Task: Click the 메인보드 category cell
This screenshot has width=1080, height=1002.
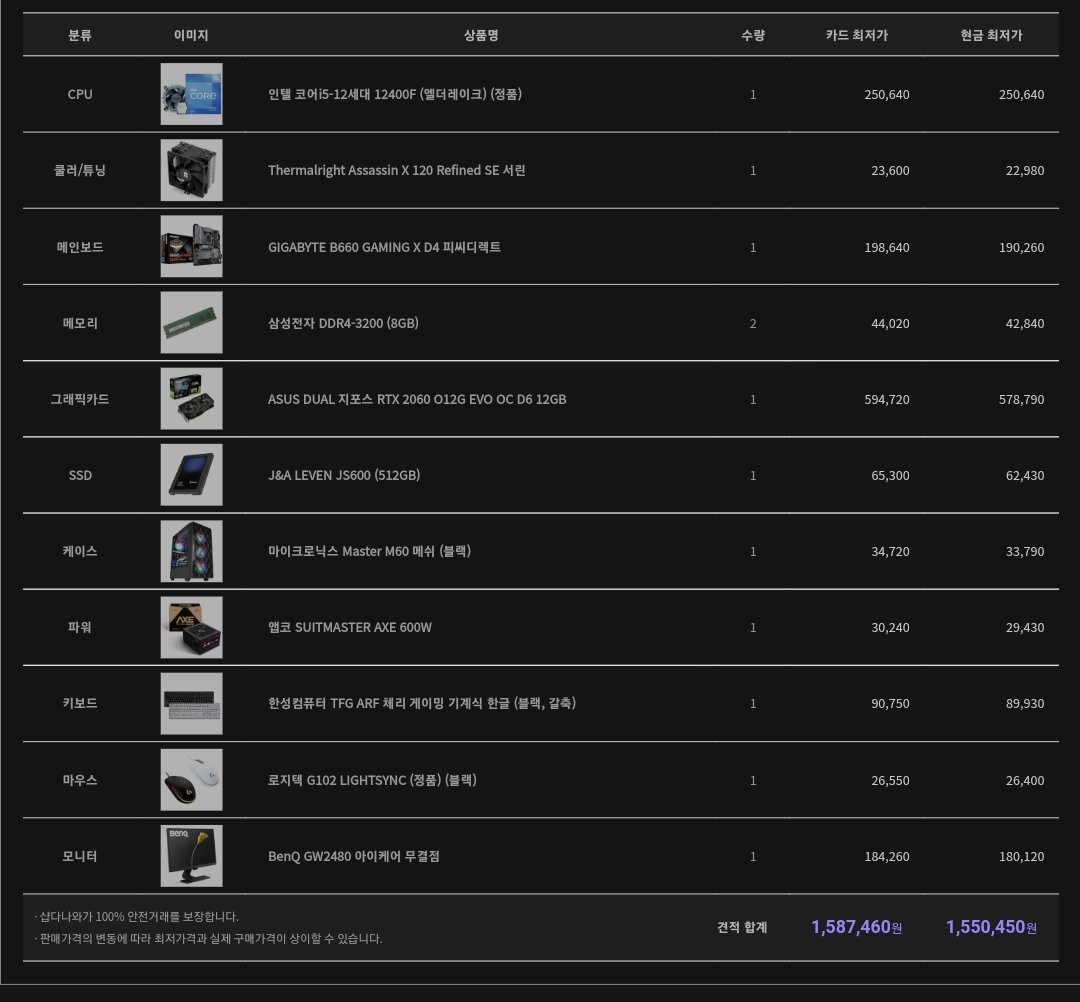Action: pyautogui.click(x=80, y=247)
